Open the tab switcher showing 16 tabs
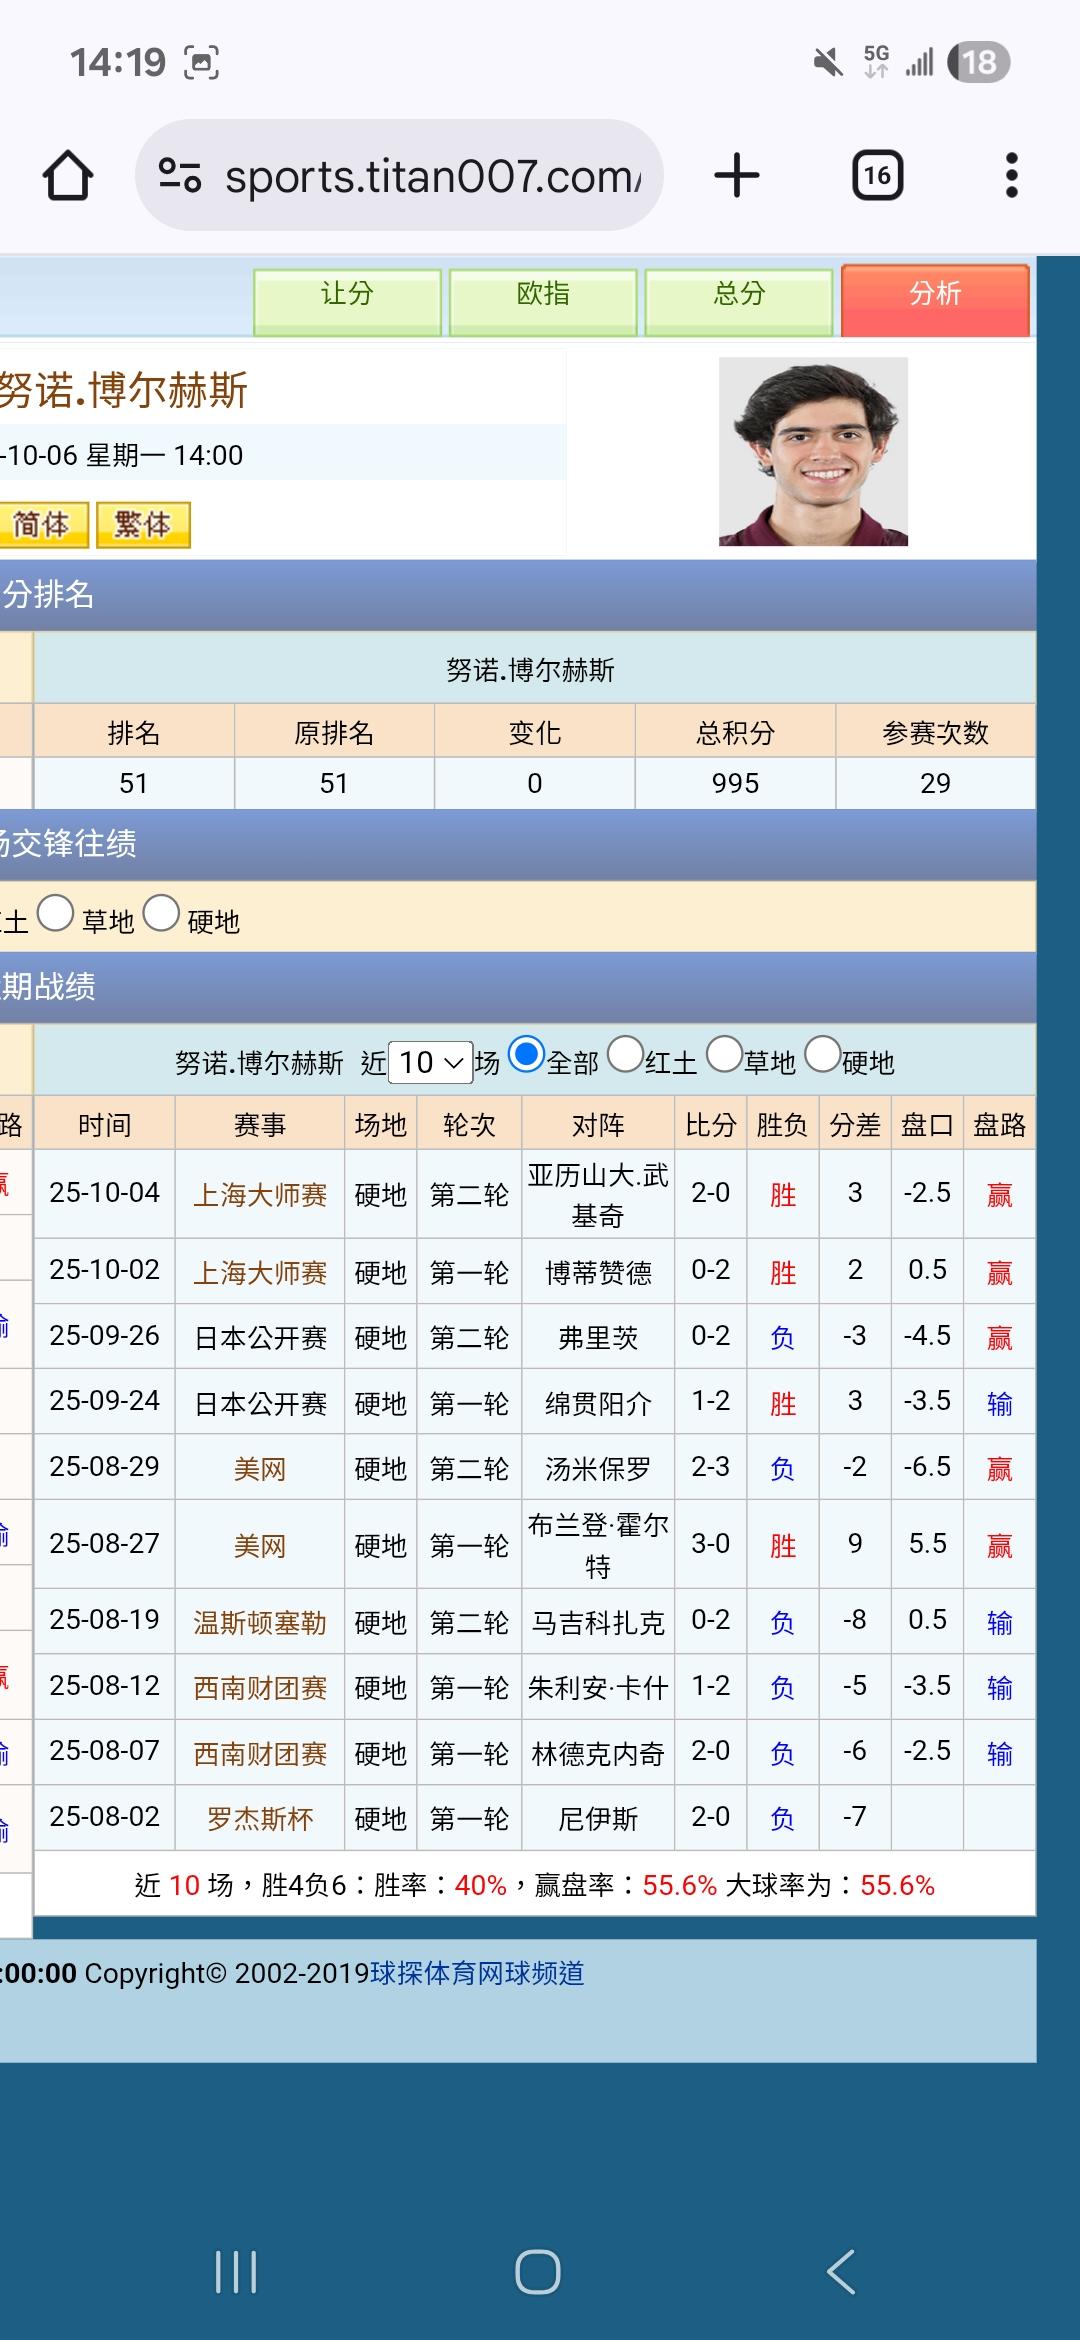The height and width of the screenshot is (2340, 1080). pyautogui.click(x=877, y=176)
